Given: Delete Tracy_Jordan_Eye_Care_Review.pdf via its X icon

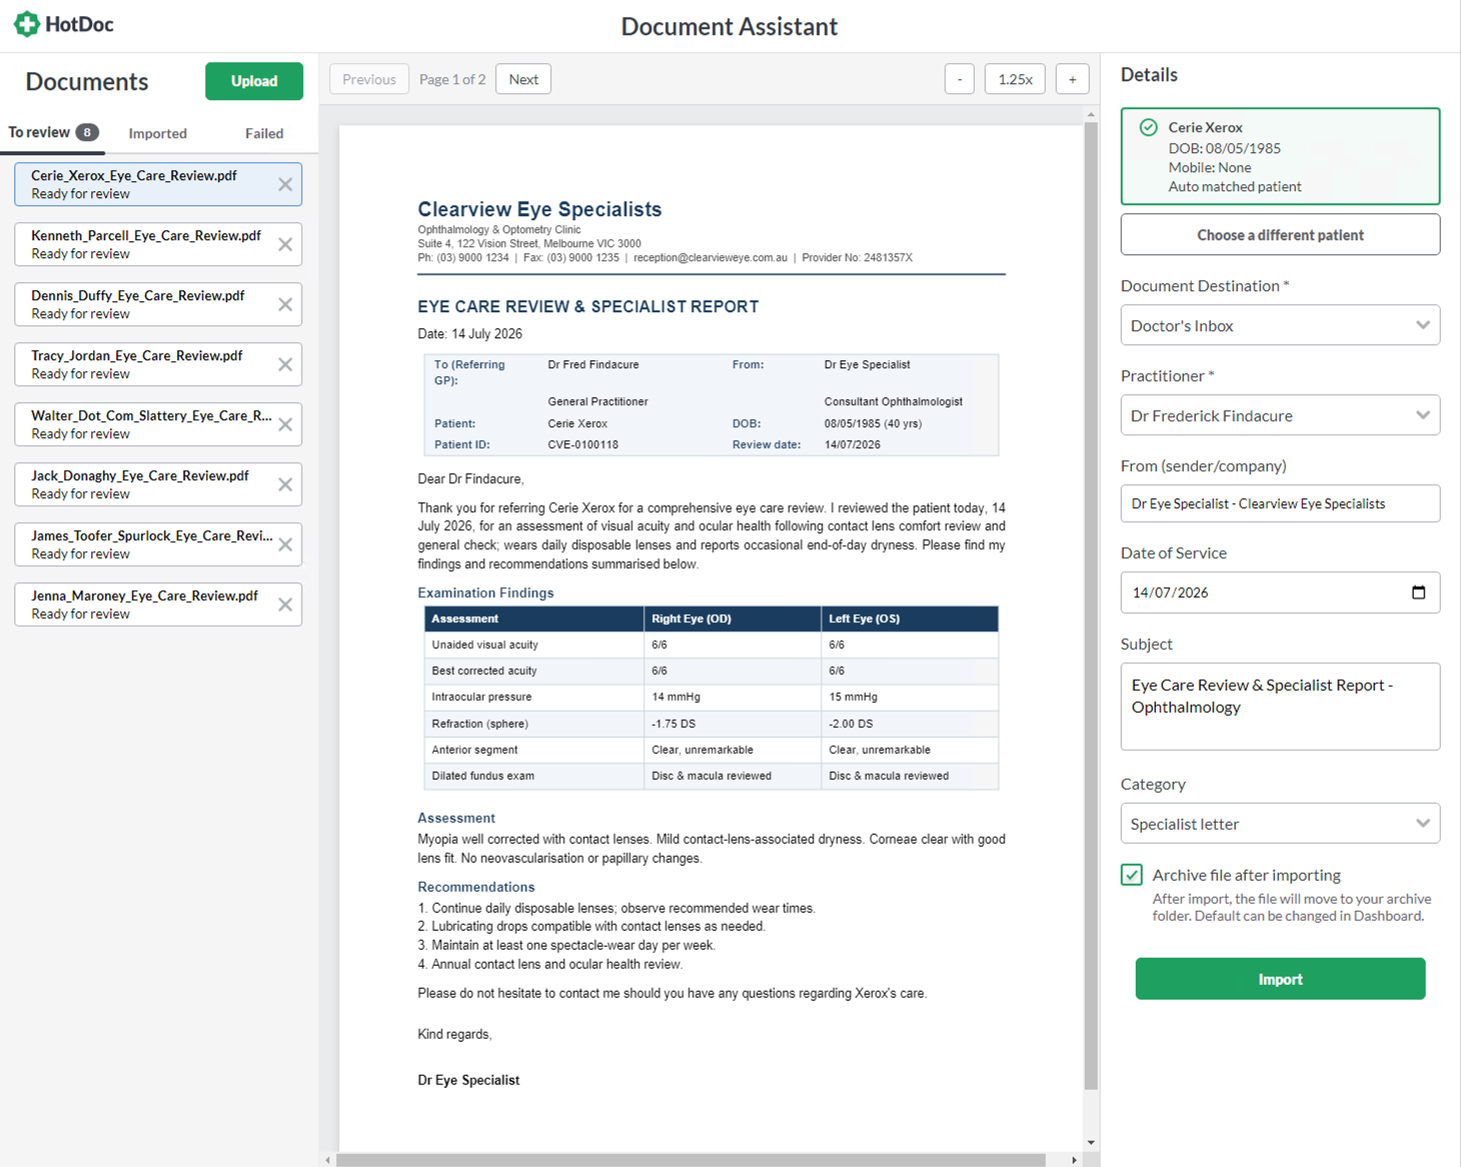Looking at the screenshot, I should pos(285,364).
